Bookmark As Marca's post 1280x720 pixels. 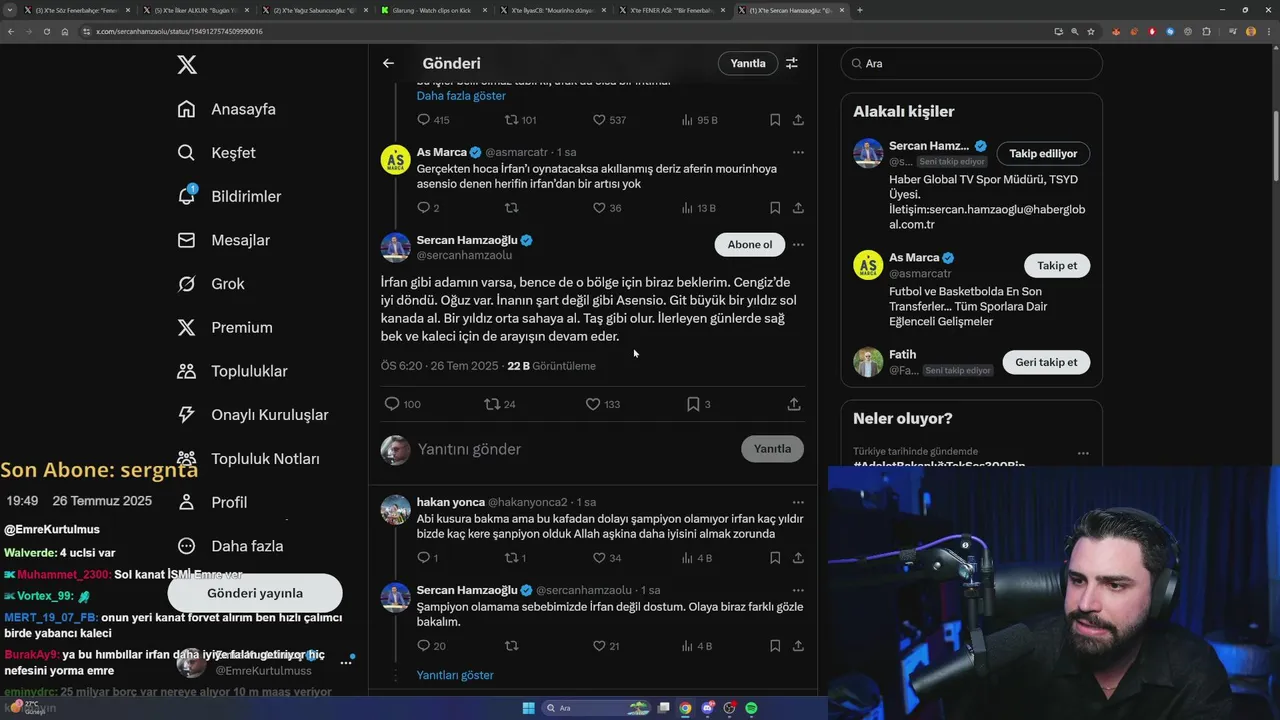(775, 208)
